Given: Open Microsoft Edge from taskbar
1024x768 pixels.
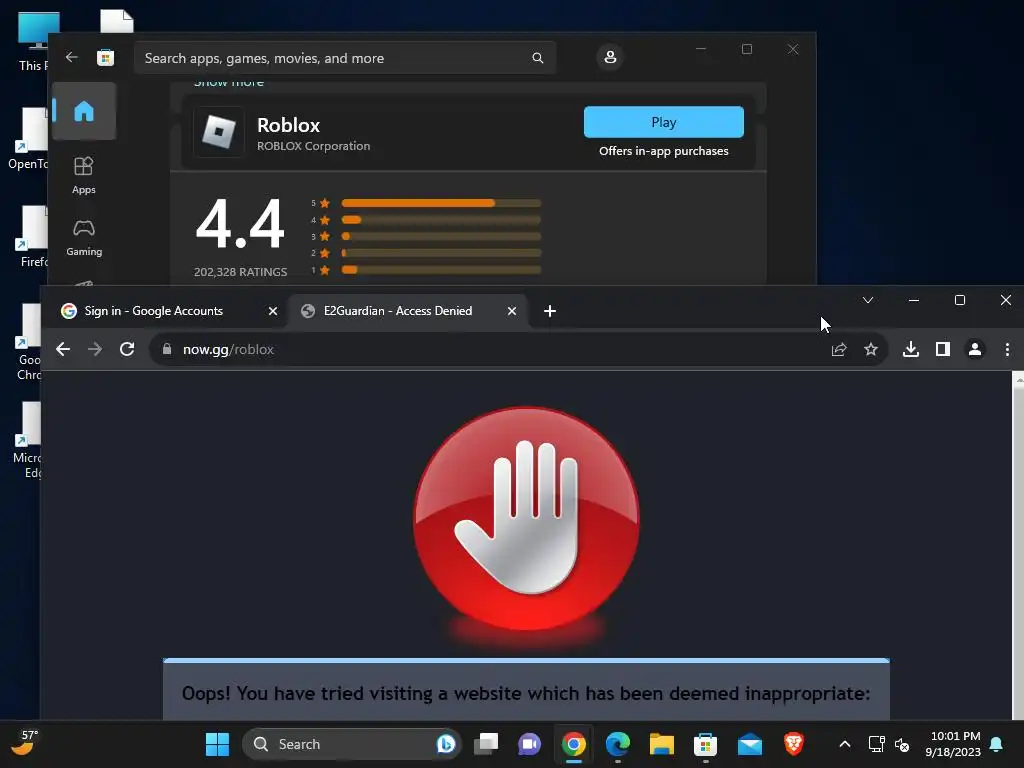Looking at the screenshot, I should coord(618,744).
